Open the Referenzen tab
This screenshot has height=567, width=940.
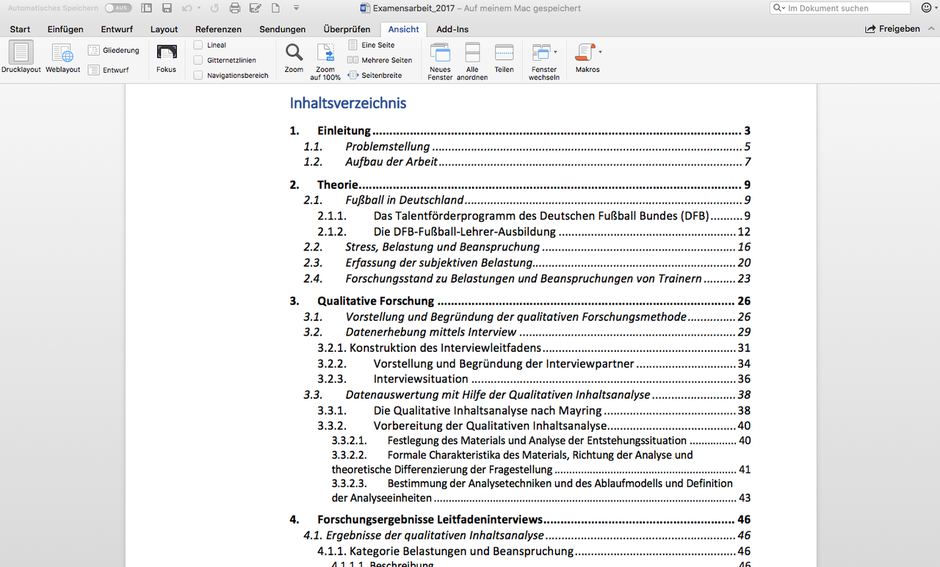218,29
